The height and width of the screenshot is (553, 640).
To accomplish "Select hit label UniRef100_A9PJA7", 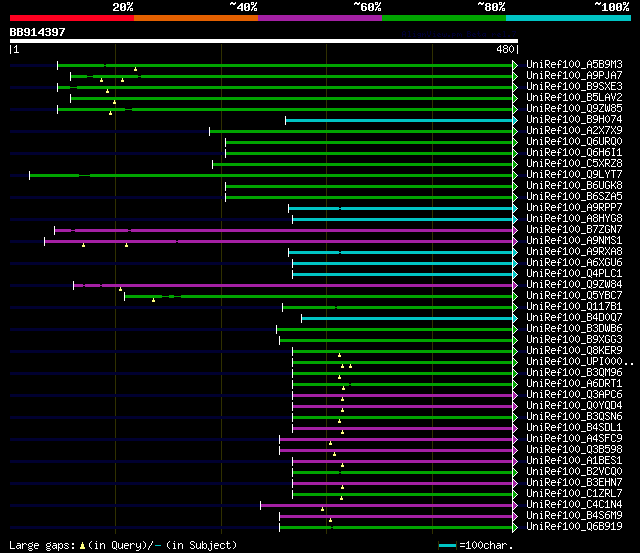I will click(574, 76).
